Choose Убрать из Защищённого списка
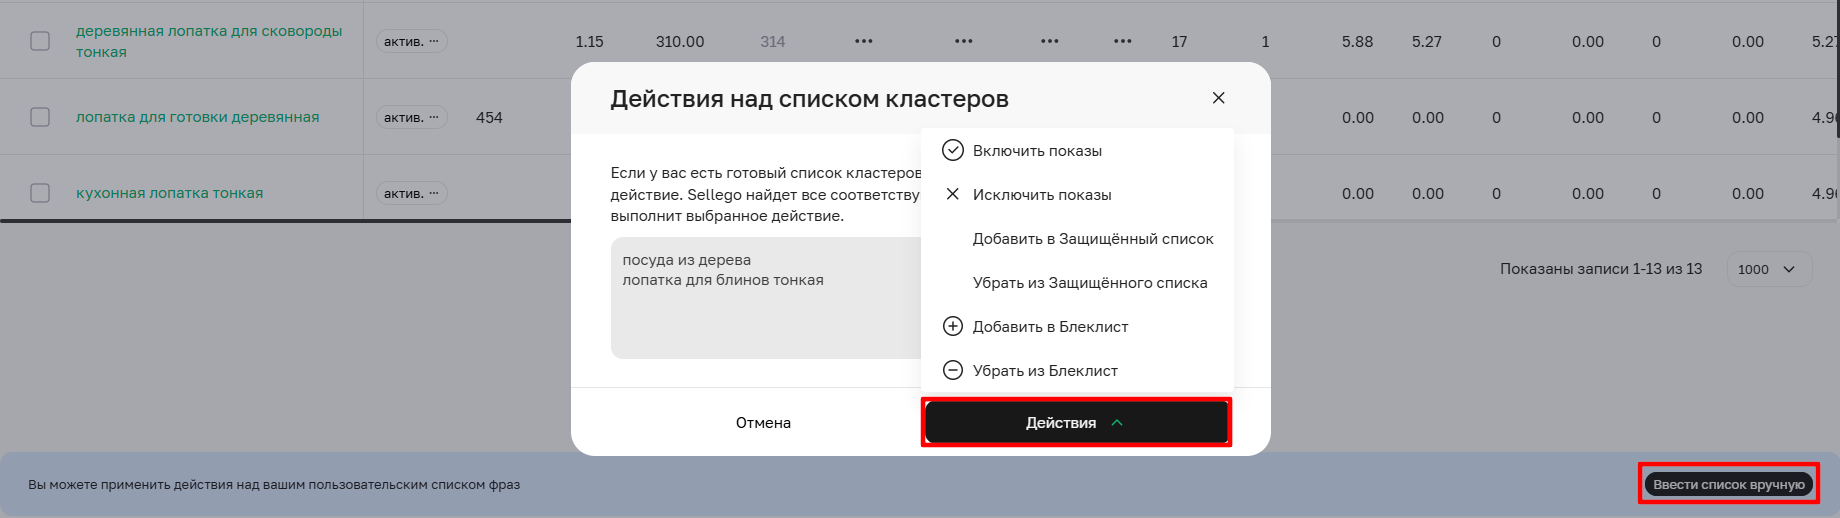 (1089, 282)
